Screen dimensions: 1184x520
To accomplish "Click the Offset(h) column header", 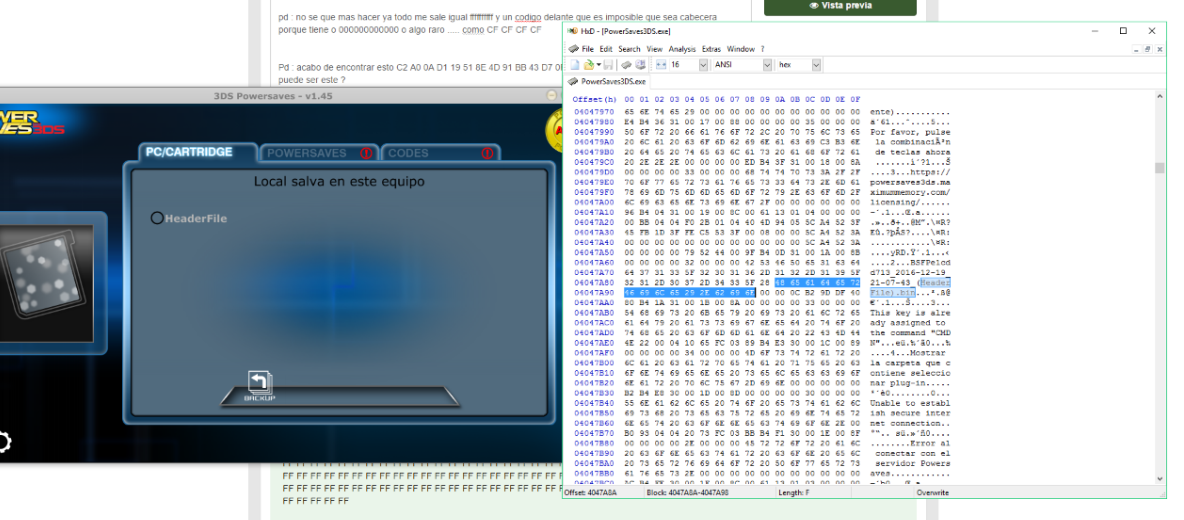I will point(594,100).
